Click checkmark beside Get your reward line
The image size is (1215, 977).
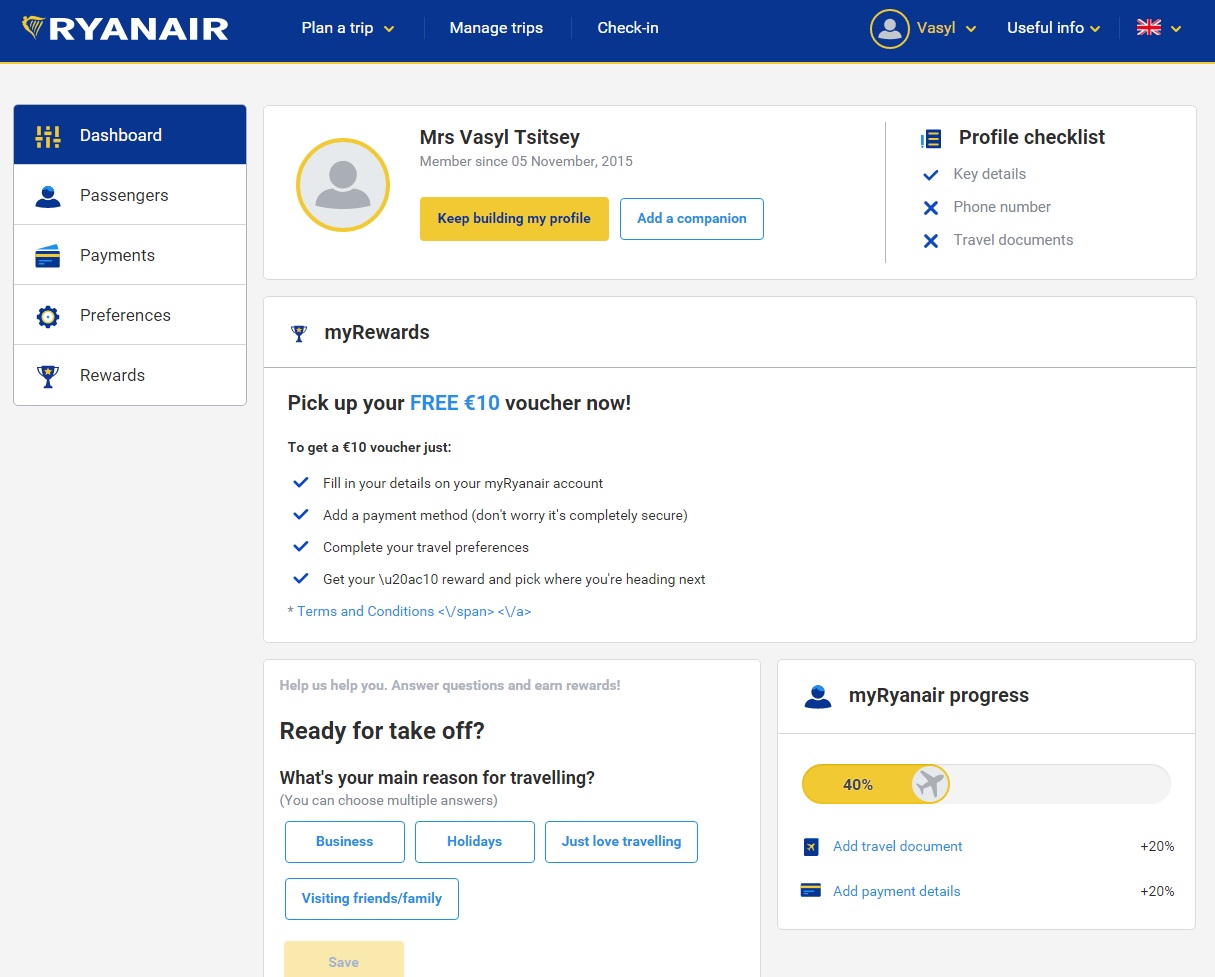pyautogui.click(x=300, y=579)
